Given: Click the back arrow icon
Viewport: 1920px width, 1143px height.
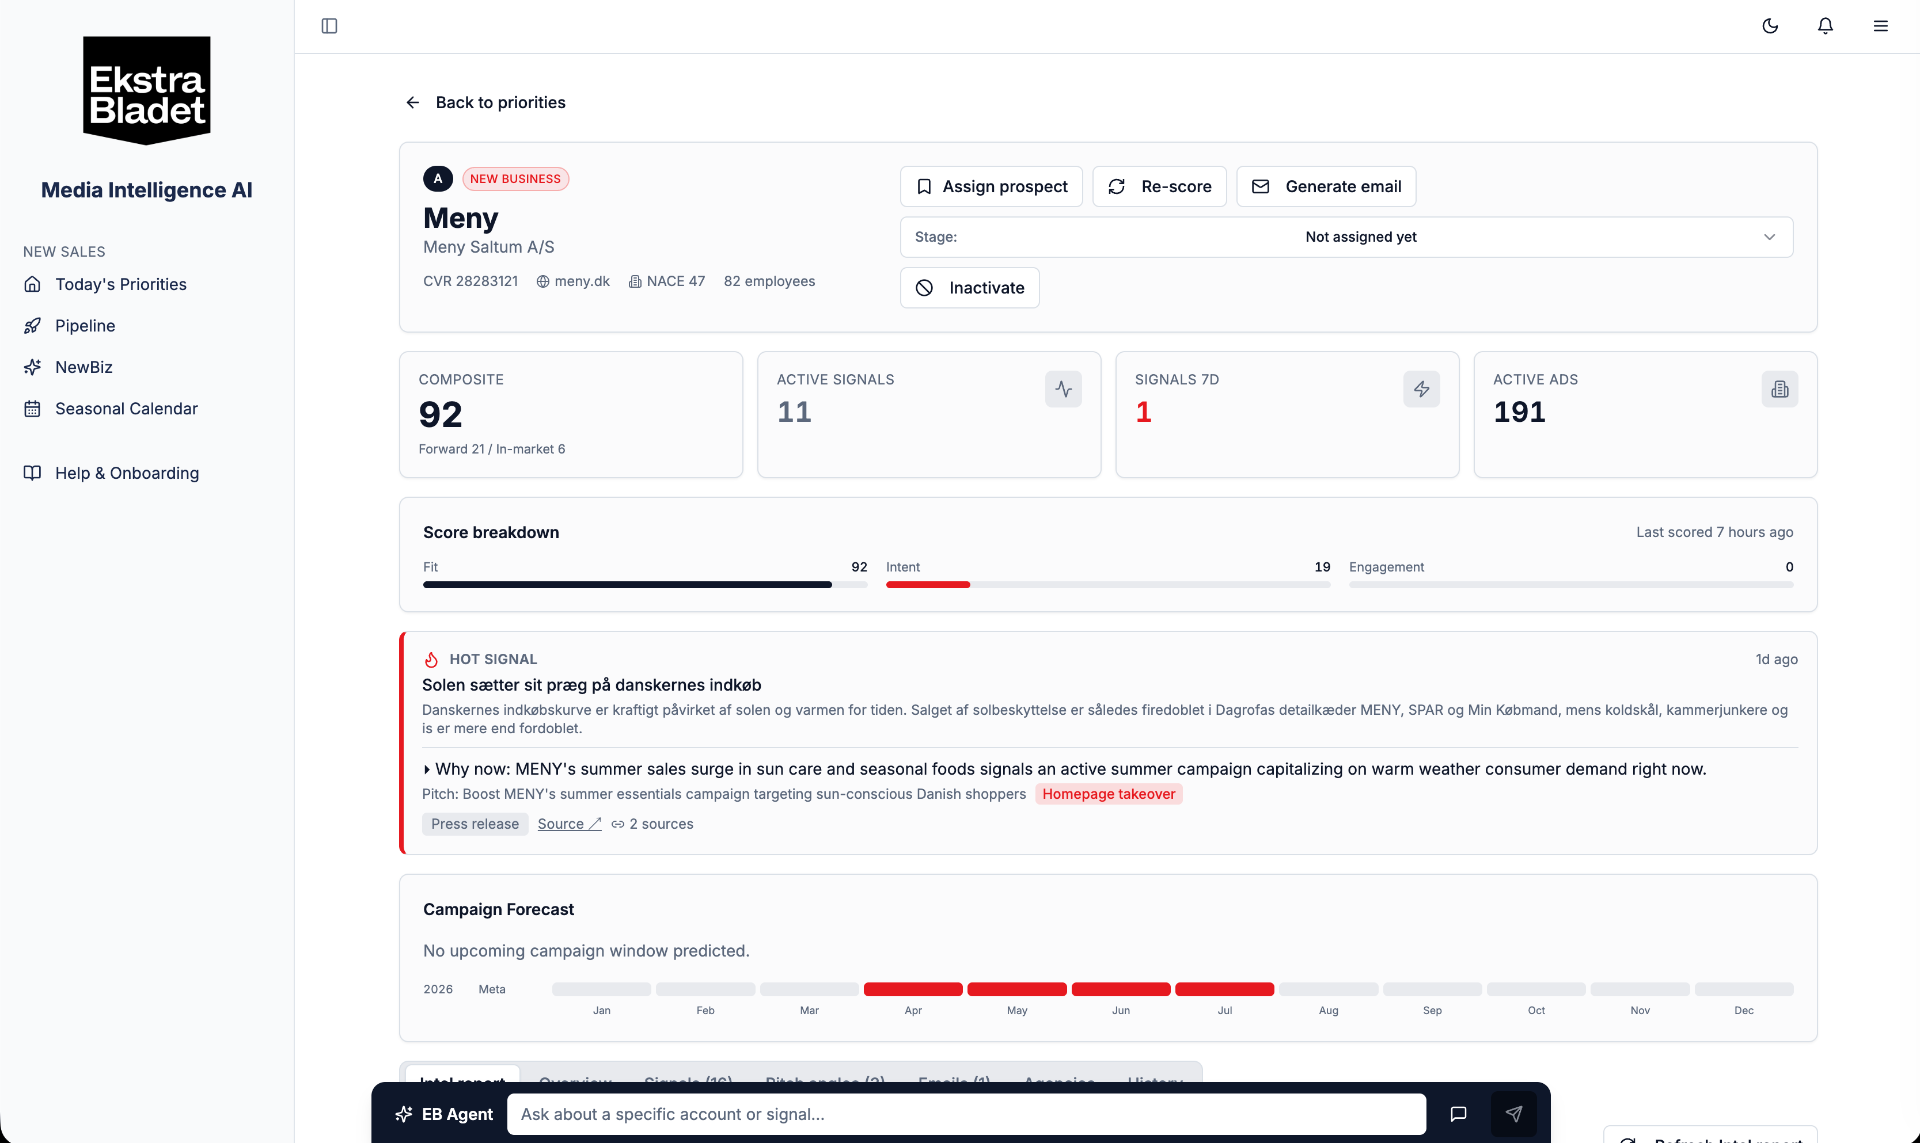Looking at the screenshot, I should coord(412,103).
